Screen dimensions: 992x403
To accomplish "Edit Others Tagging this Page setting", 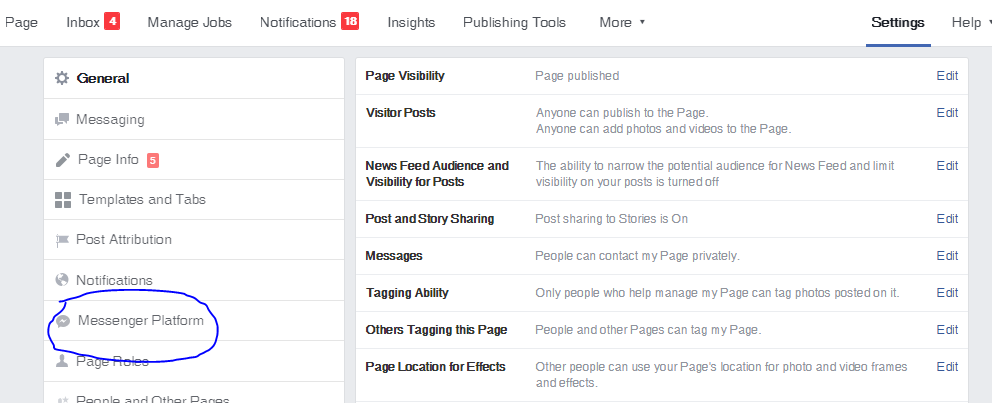I will [947, 330].
